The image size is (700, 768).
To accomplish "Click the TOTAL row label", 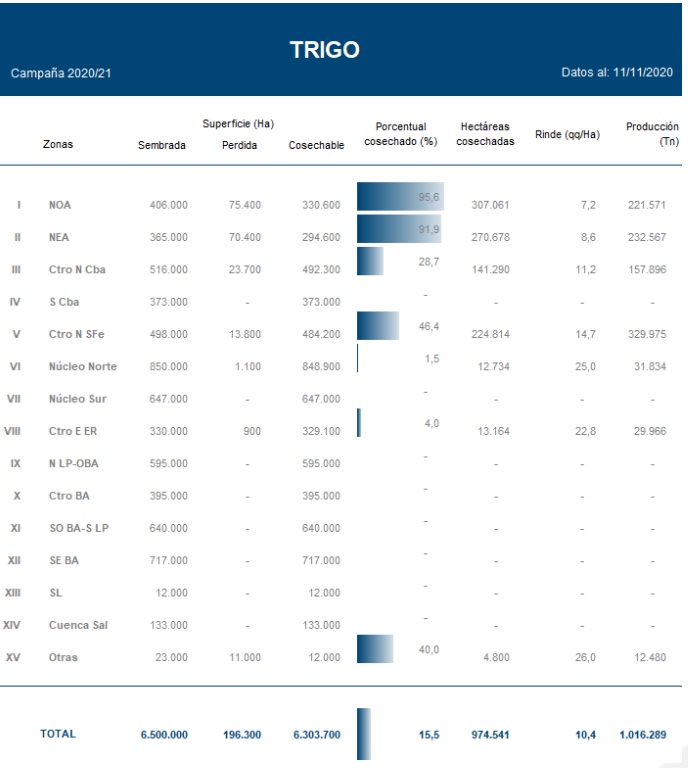I will pyautogui.click(x=58, y=734).
